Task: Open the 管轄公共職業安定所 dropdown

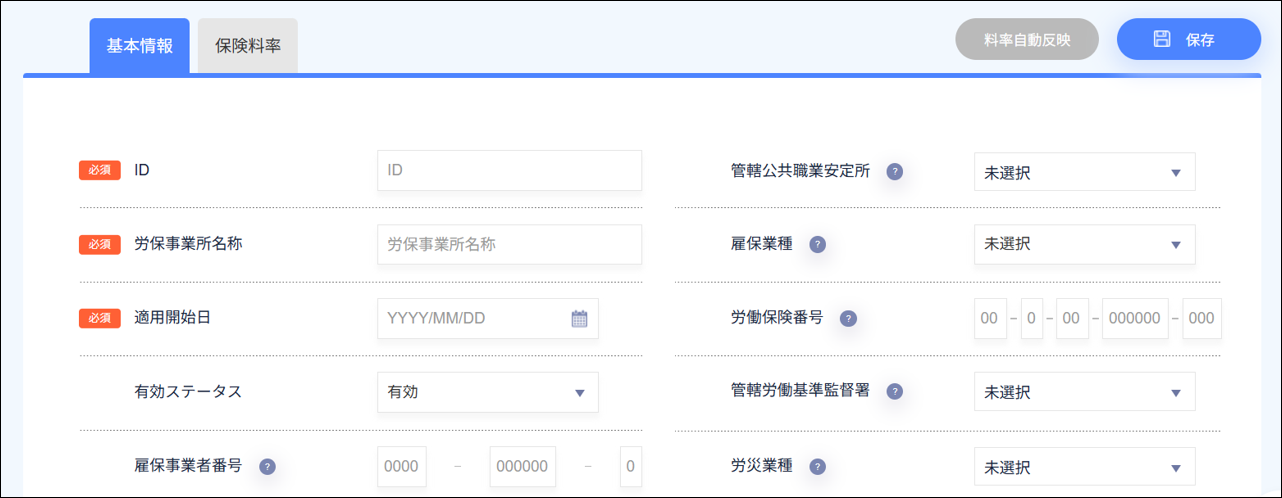Action: click(x=1085, y=172)
